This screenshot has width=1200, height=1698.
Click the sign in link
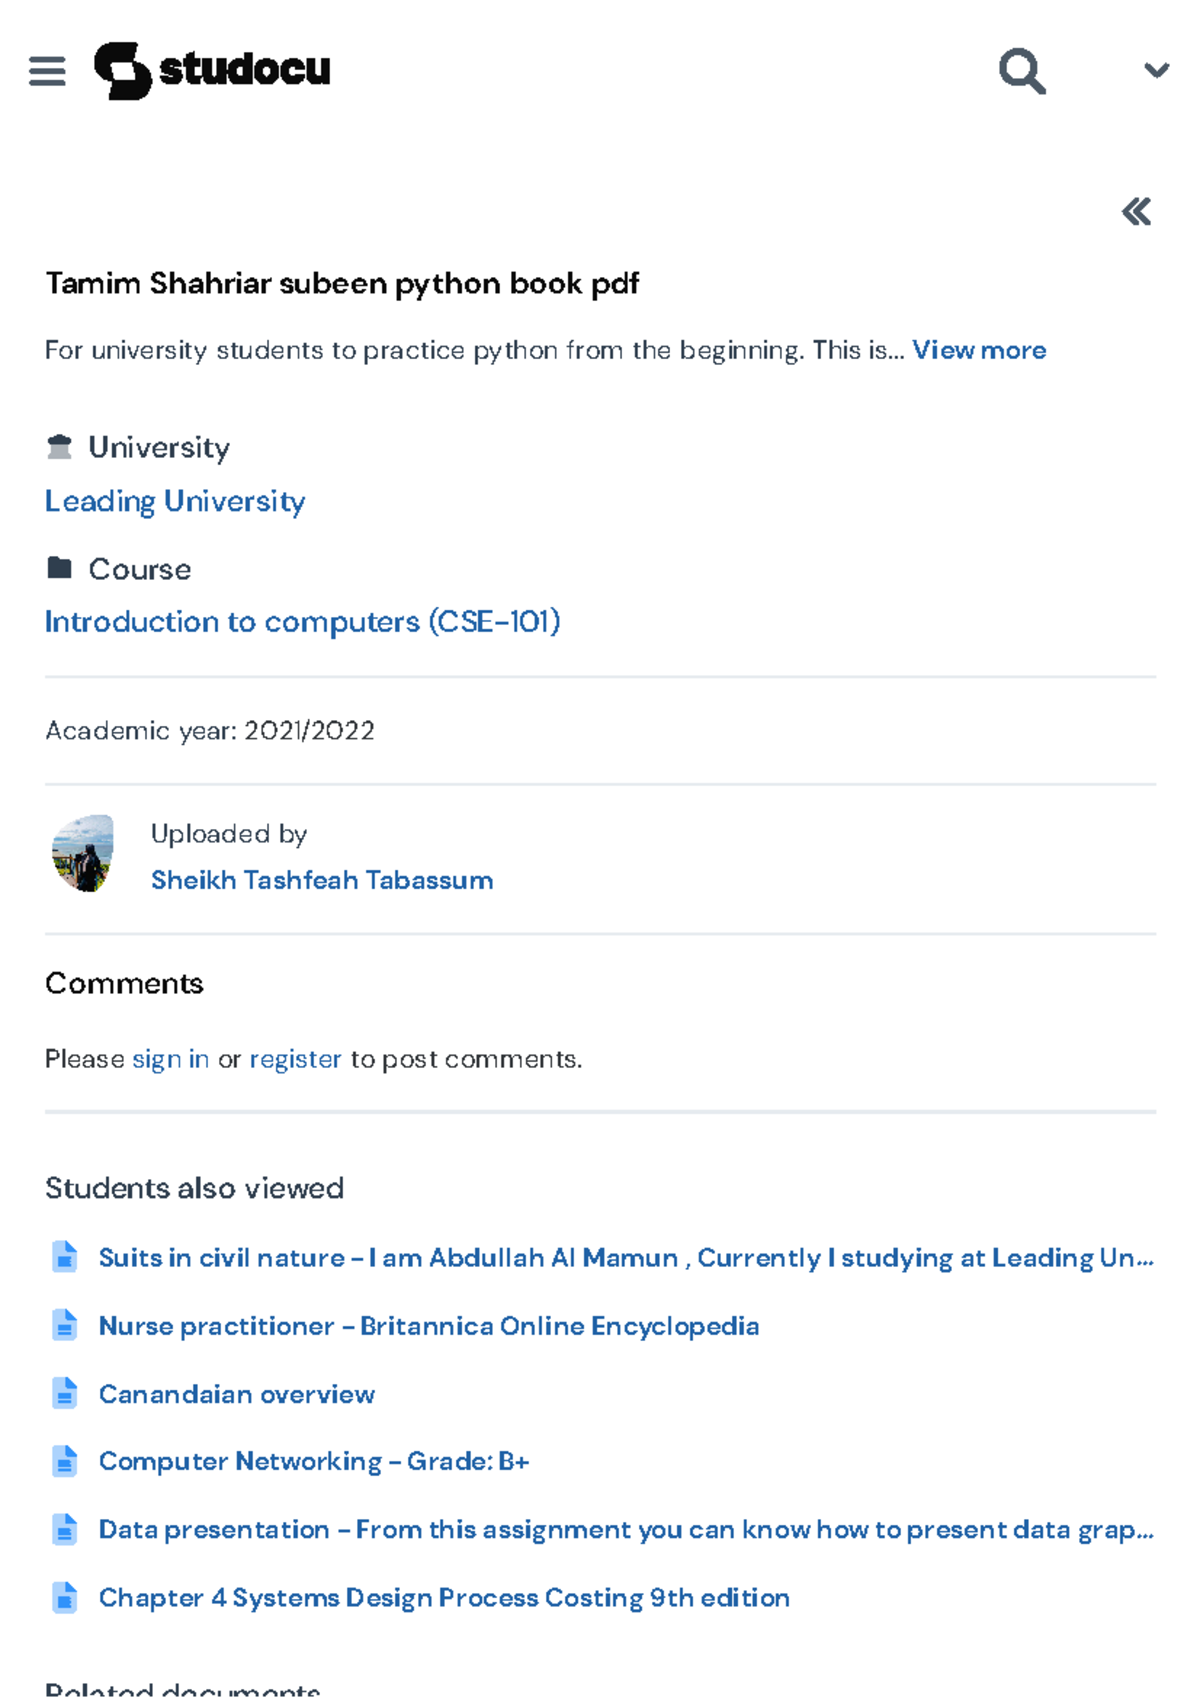pyautogui.click(x=170, y=1059)
